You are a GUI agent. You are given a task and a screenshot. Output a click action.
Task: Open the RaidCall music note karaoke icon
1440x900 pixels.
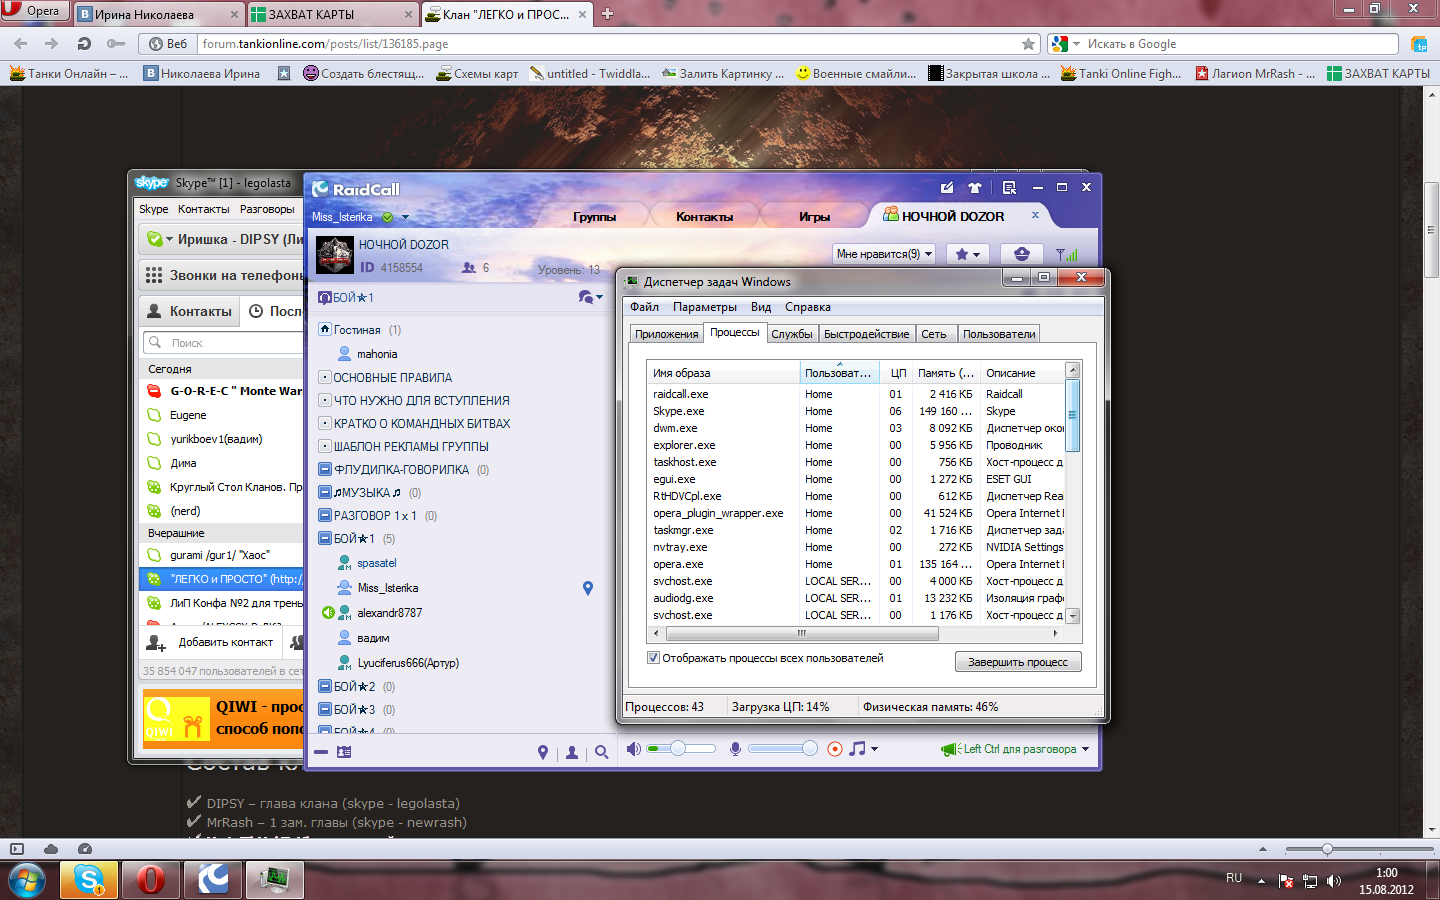point(858,749)
